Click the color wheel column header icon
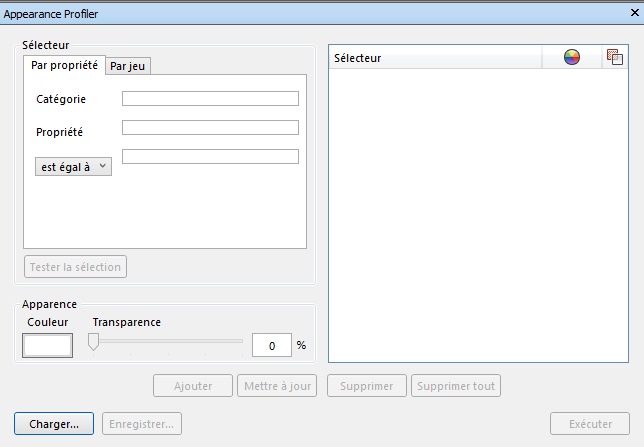644x447 pixels. pos(572,58)
